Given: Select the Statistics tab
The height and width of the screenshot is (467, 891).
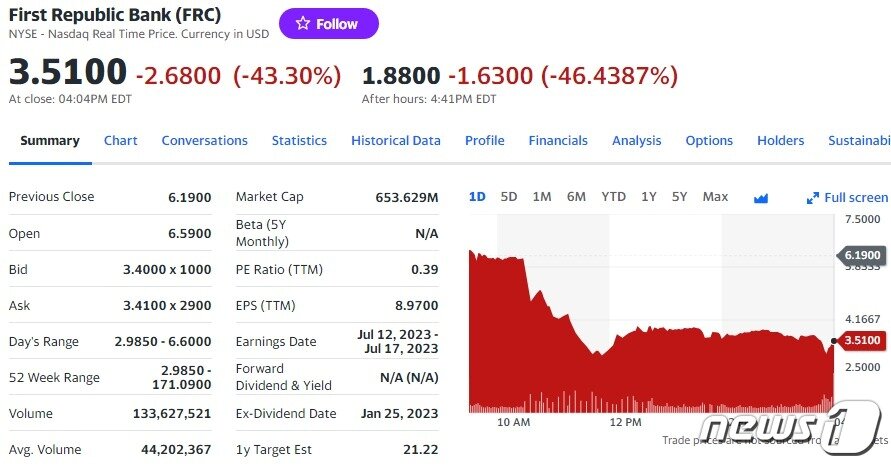Looking at the screenshot, I should [x=299, y=141].
